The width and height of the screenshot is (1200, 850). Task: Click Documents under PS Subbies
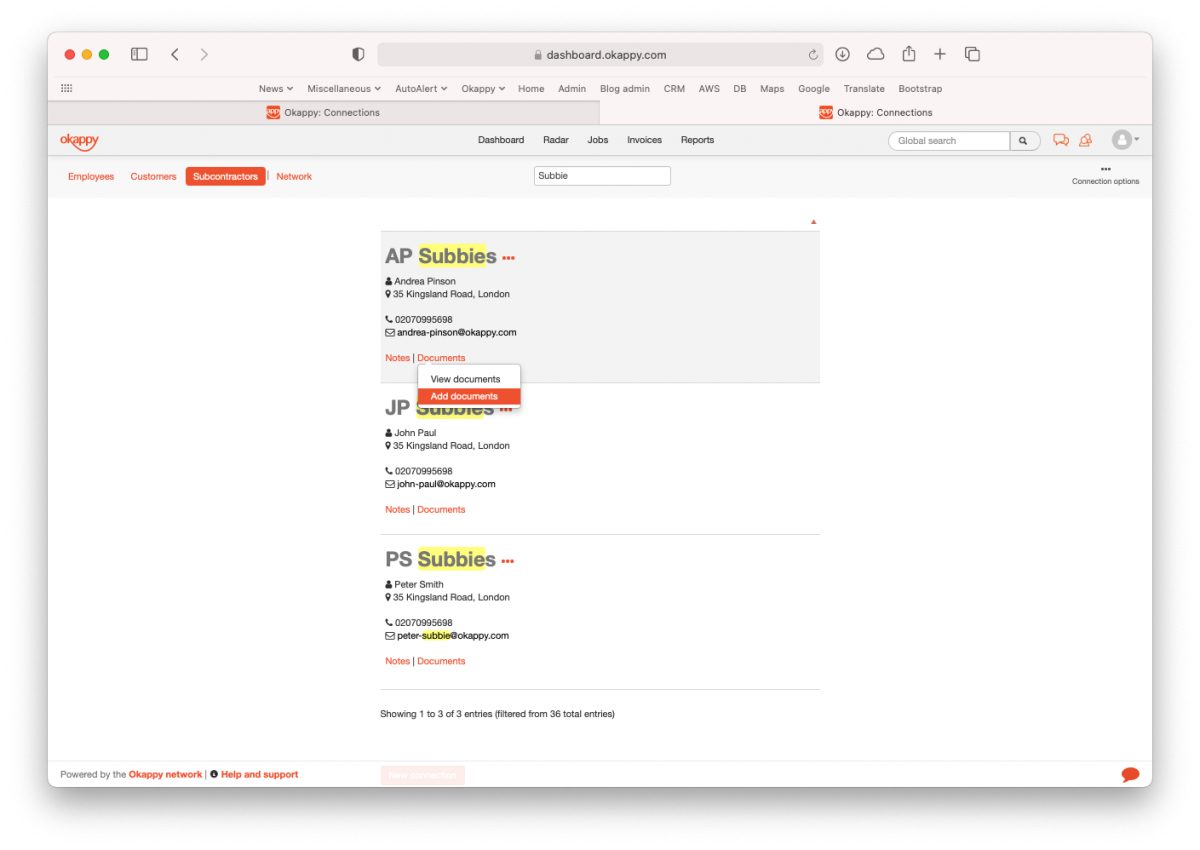point(441,661)
